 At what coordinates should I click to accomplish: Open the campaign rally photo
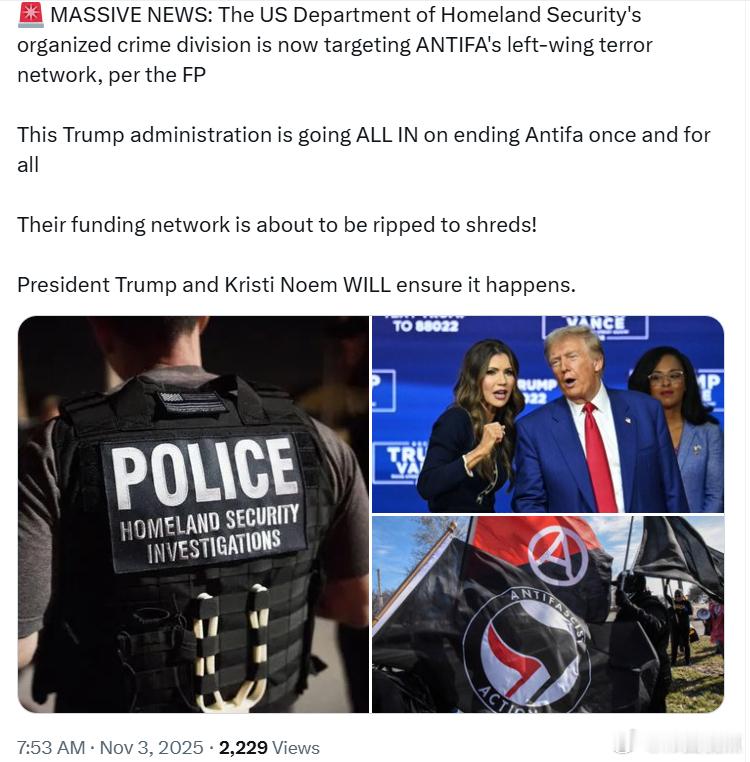pyautogui.click(x=548, y=414)
